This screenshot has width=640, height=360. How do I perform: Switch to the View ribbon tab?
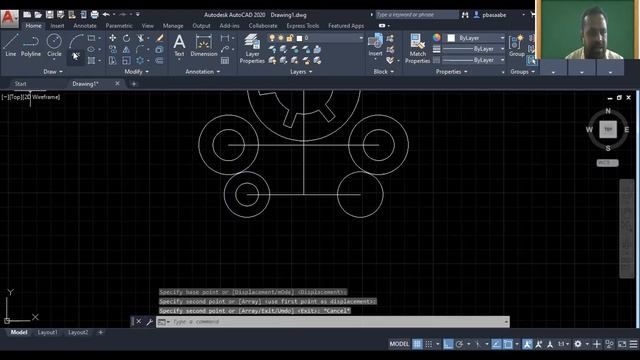pyautogui.click(x=147, y=26)
